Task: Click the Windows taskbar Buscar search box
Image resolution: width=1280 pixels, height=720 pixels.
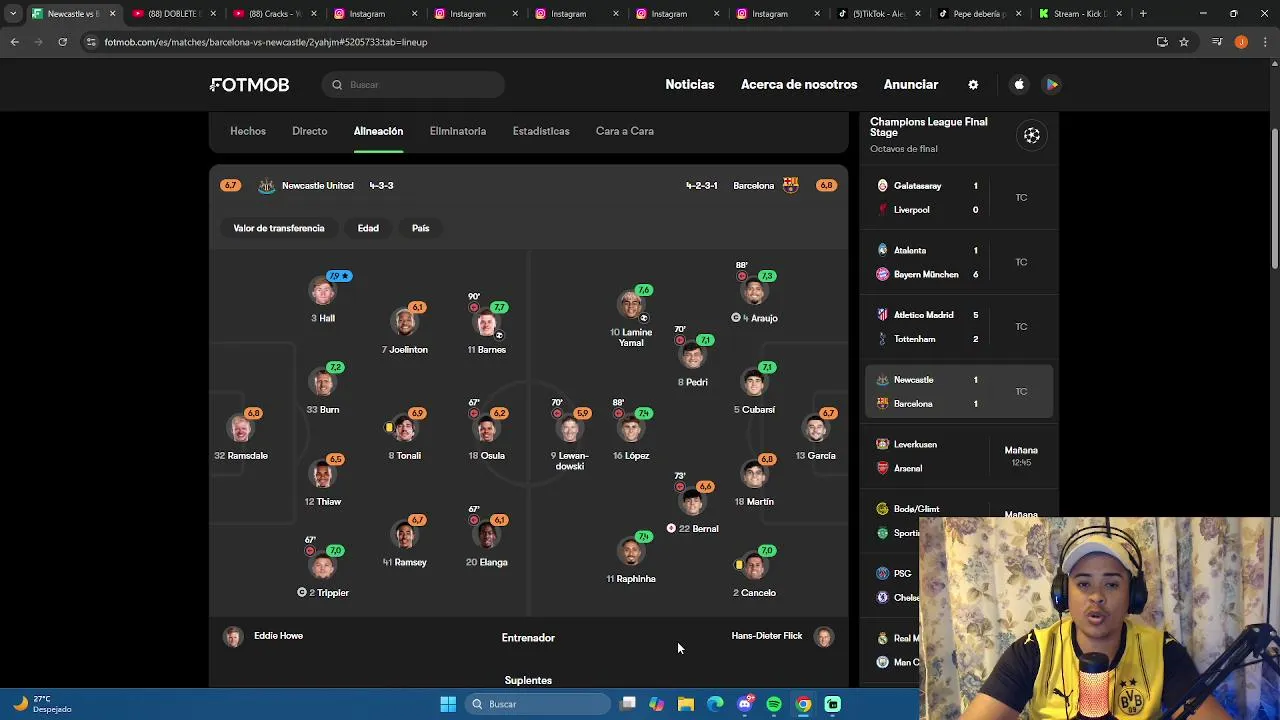Action: coord(538,704)
